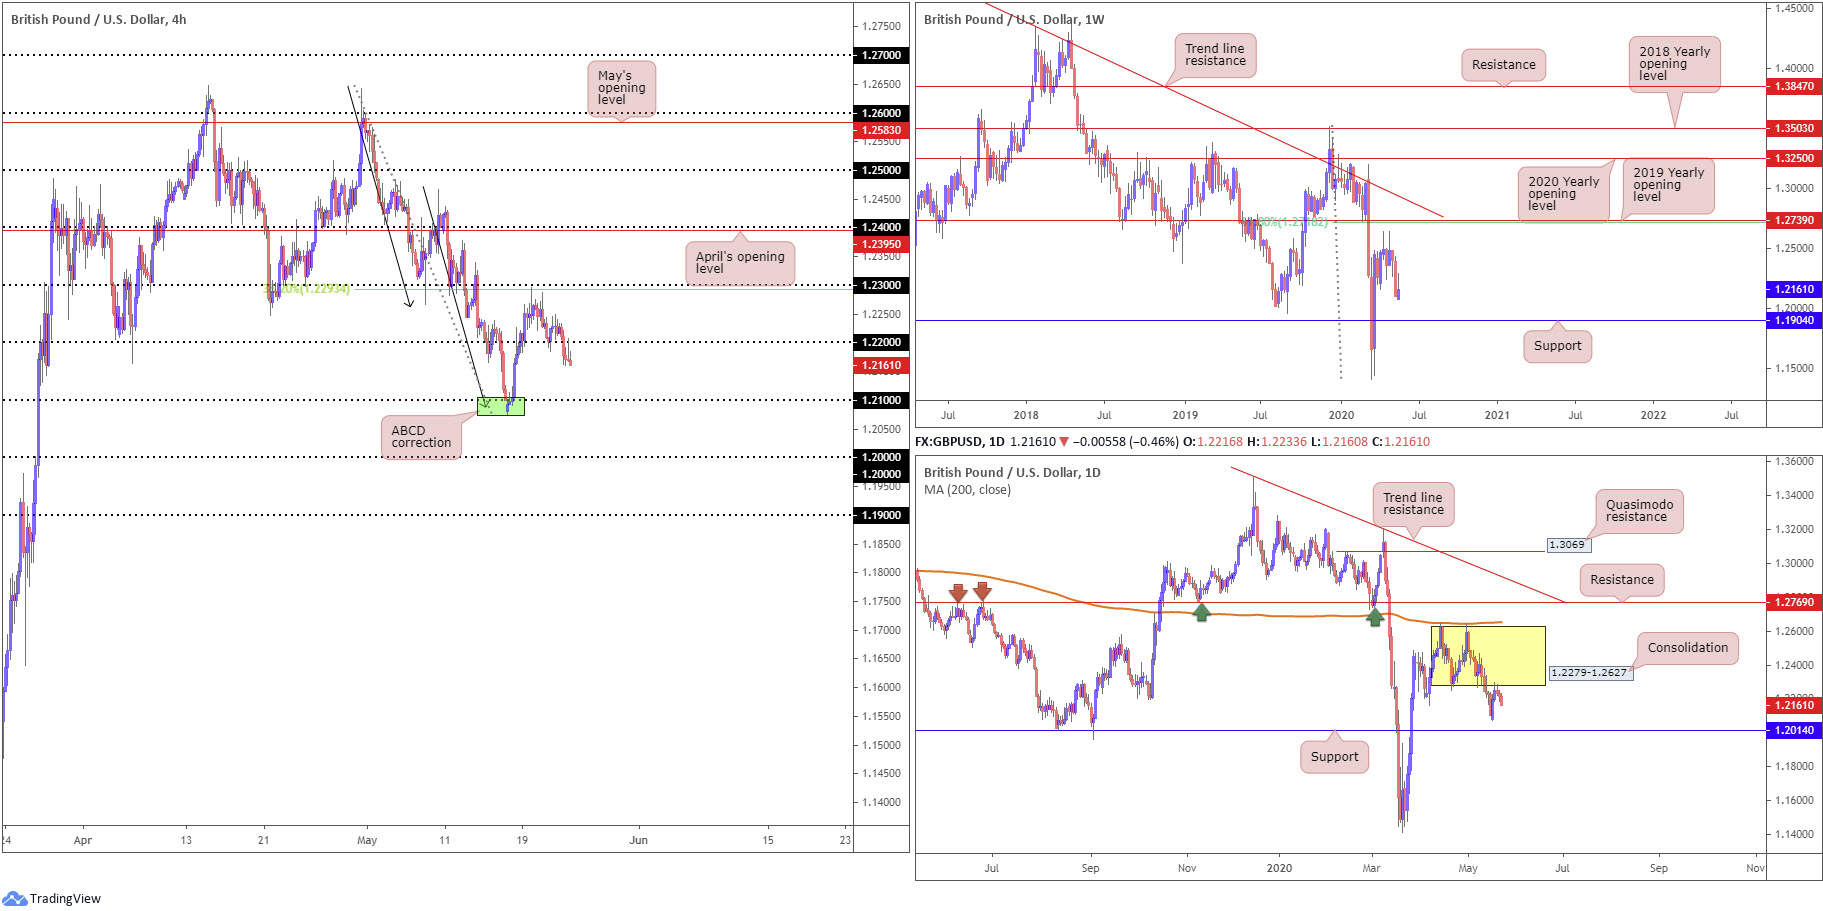This screenshot has width=1823, height=911.
Task: Click the TradingView cloud logo
Action: coord(14,898)
